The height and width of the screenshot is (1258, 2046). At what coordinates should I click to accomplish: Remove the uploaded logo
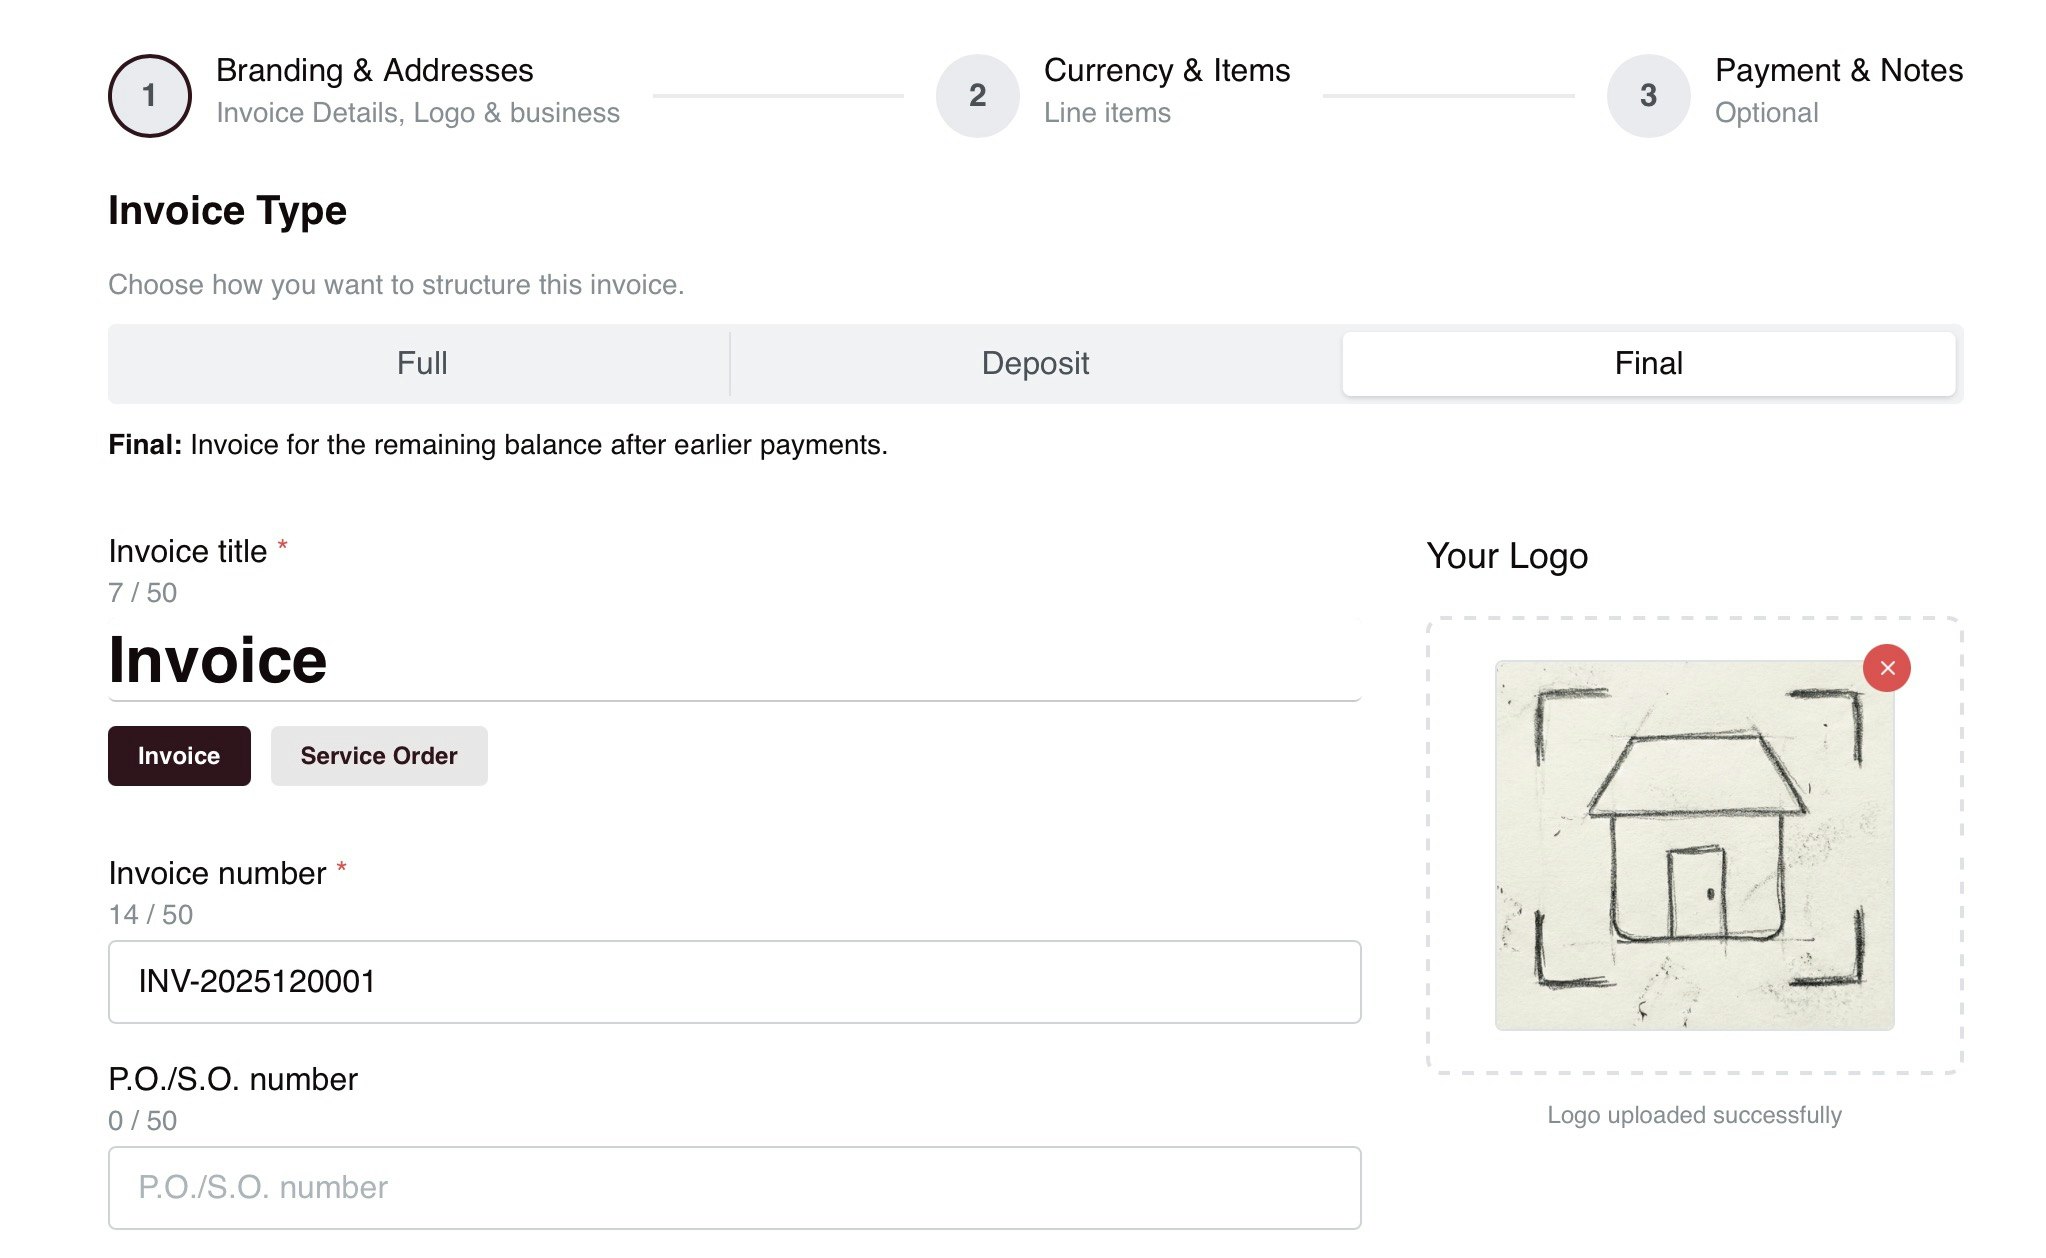tap(1886, 668)
